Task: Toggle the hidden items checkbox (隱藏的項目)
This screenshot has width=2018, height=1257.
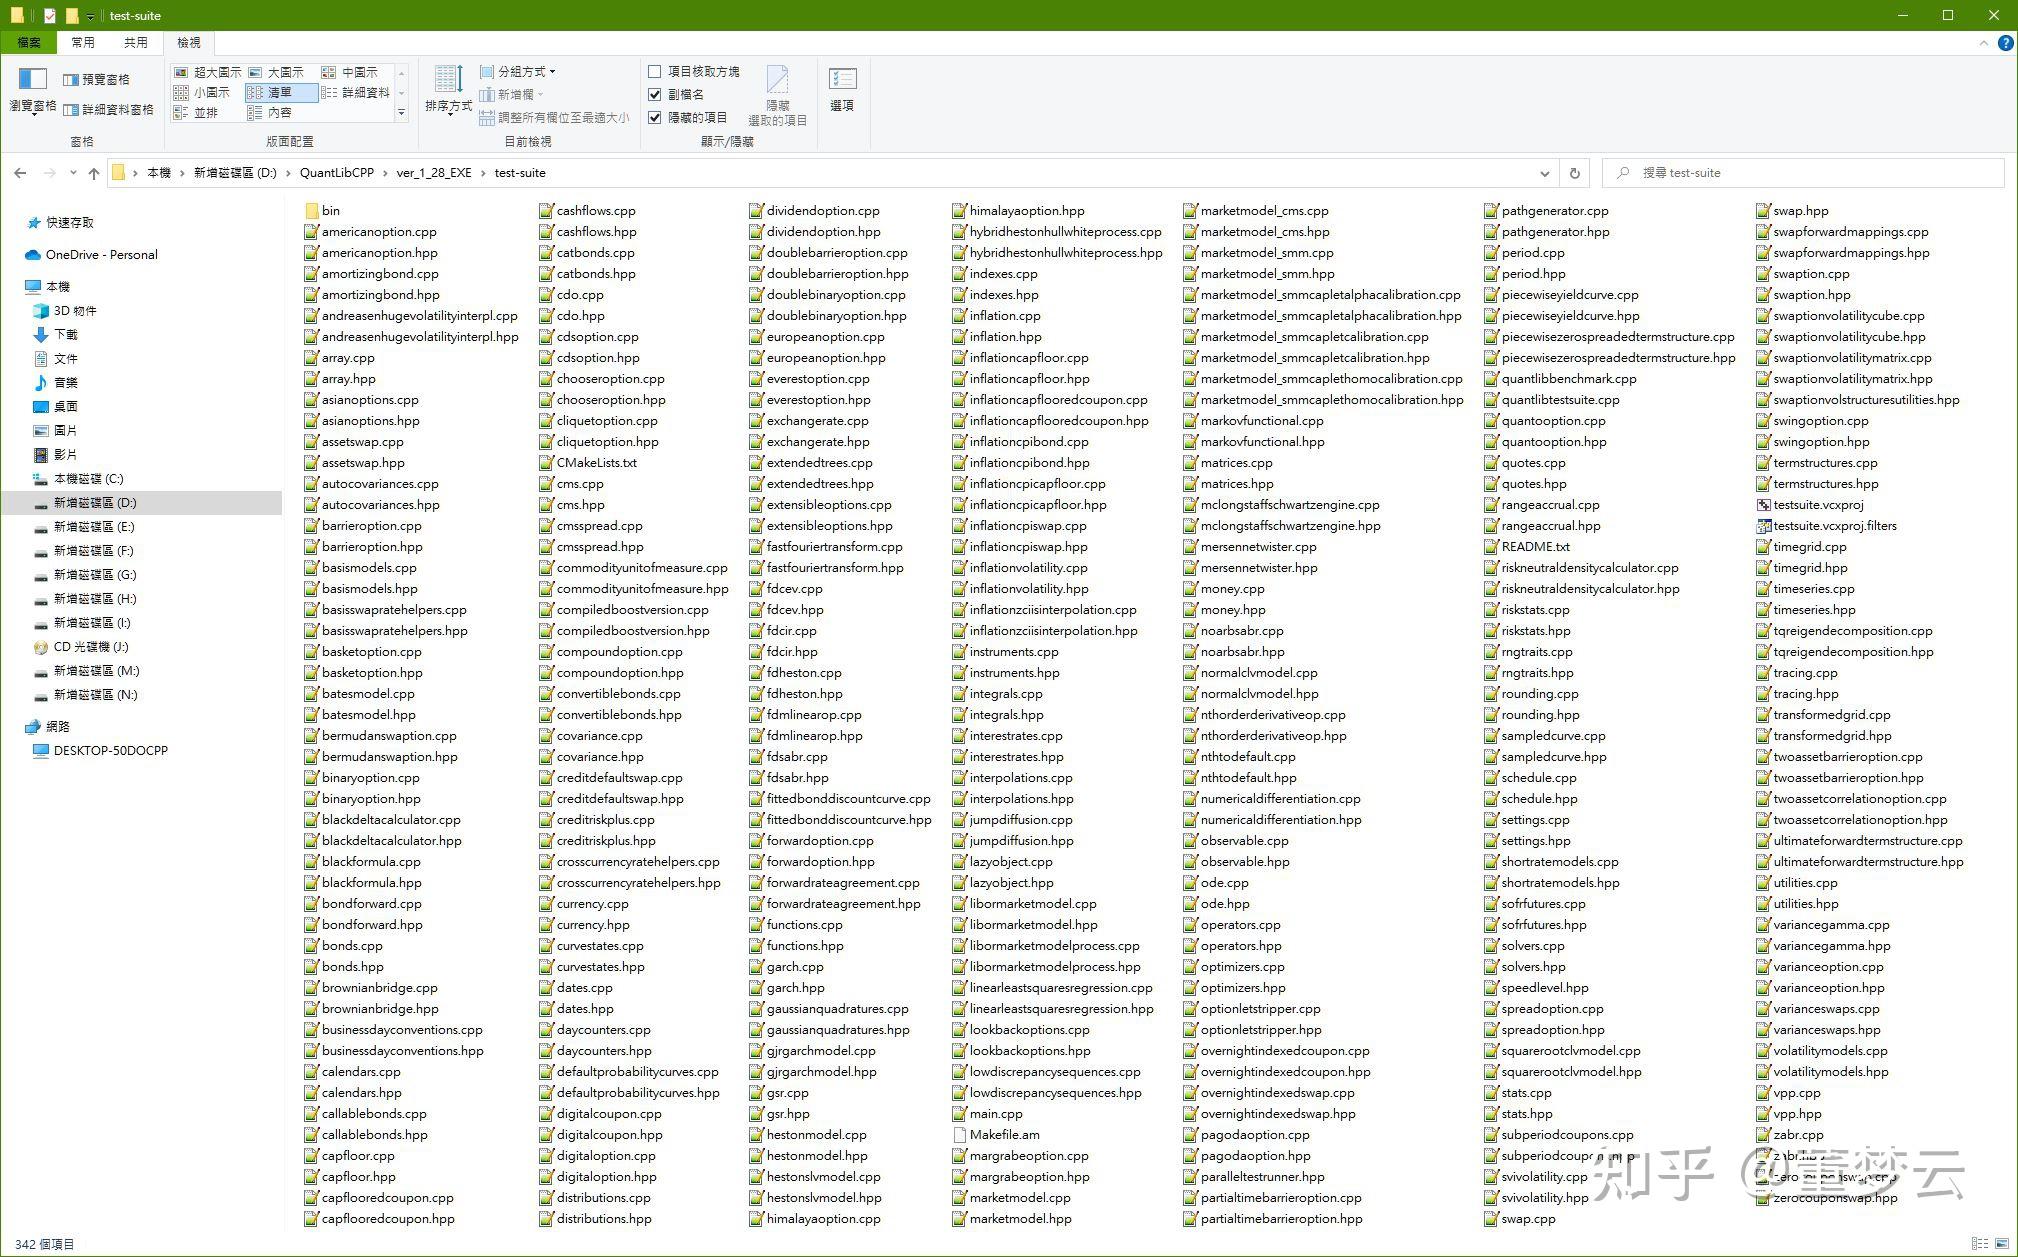Action: coord(655,117)
